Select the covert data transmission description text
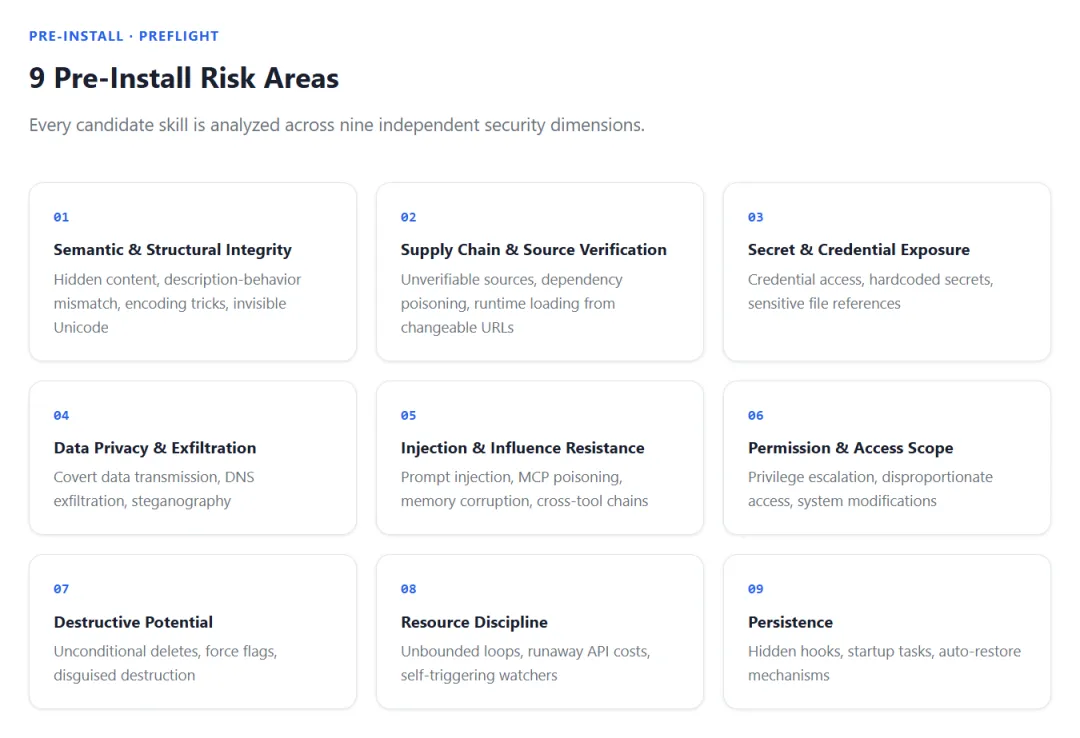Image resolution: width=1080 pixels, height=738 pixels. tap(154, 489)
